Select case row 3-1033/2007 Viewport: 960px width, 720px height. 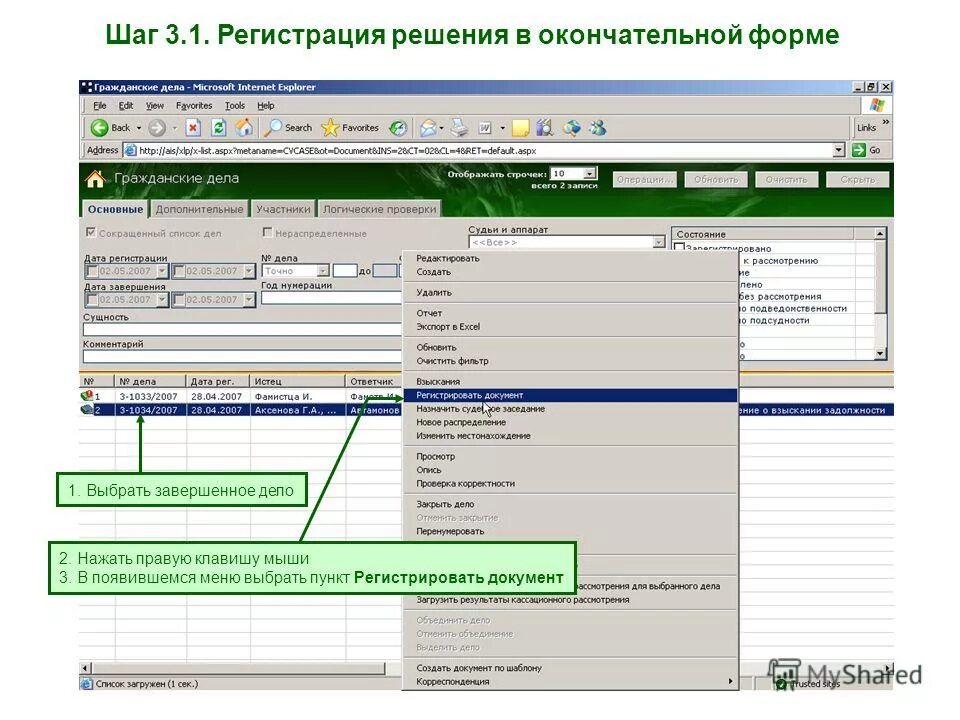[x=148, y=396]
